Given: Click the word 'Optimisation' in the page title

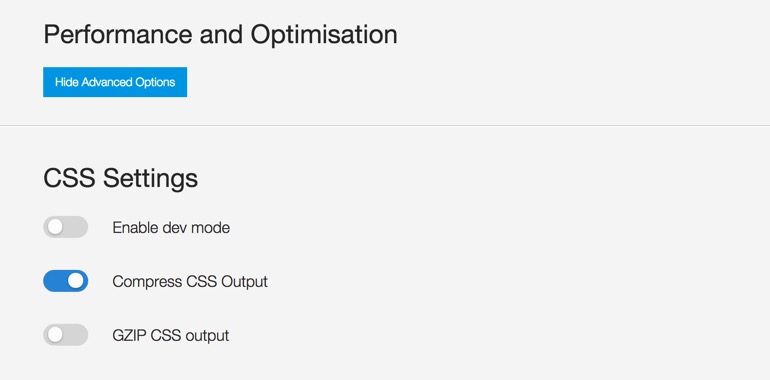Looking at the screenshot, I should (x=324, y=35).
